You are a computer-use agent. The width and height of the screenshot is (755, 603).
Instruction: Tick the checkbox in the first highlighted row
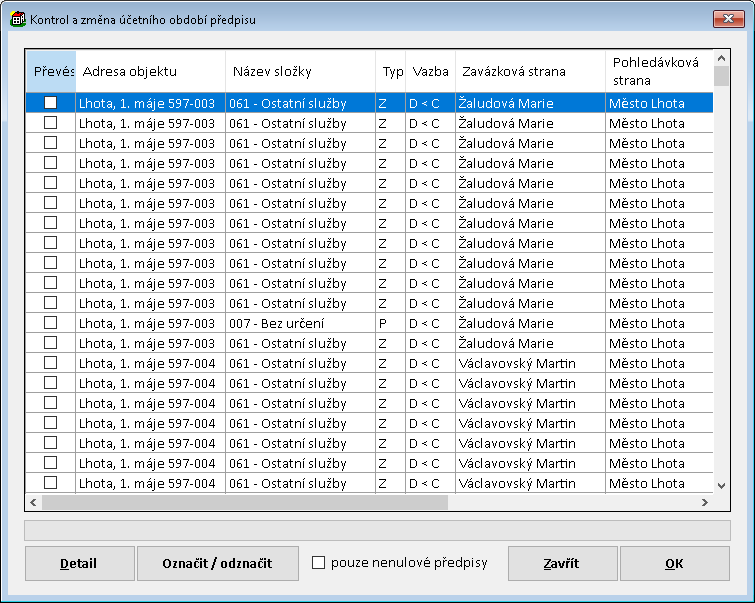point(50,102)
